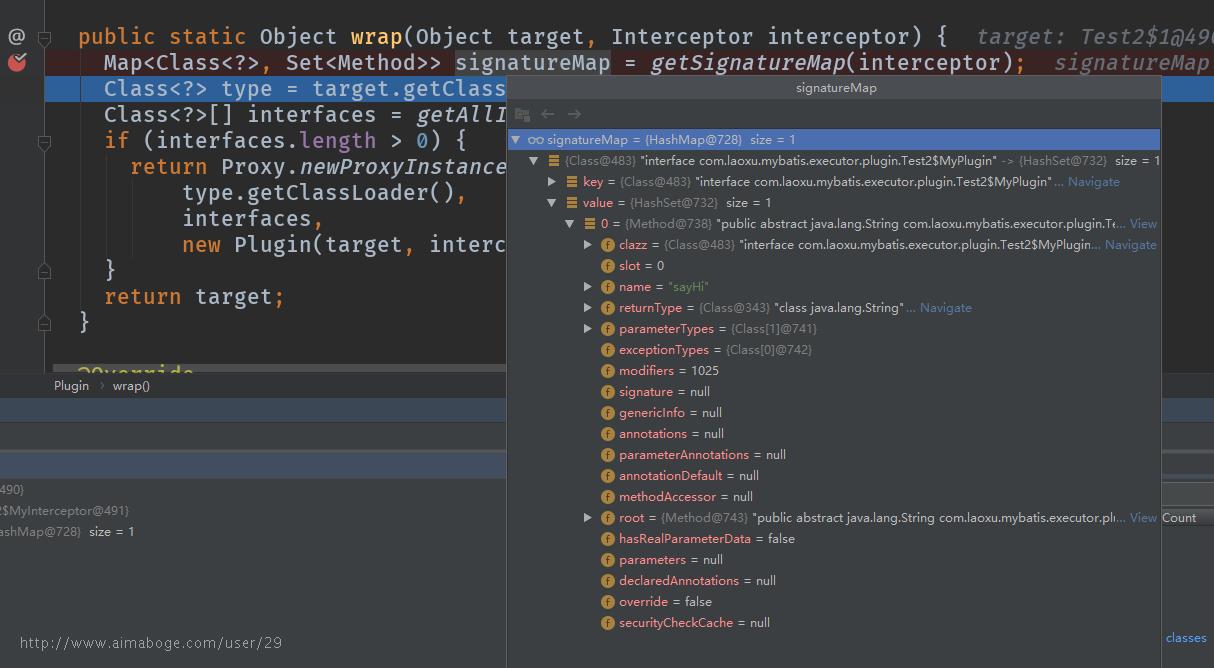Click the field icon beside hasRealParameterData
1214x668 pixels.
[608, 539]
